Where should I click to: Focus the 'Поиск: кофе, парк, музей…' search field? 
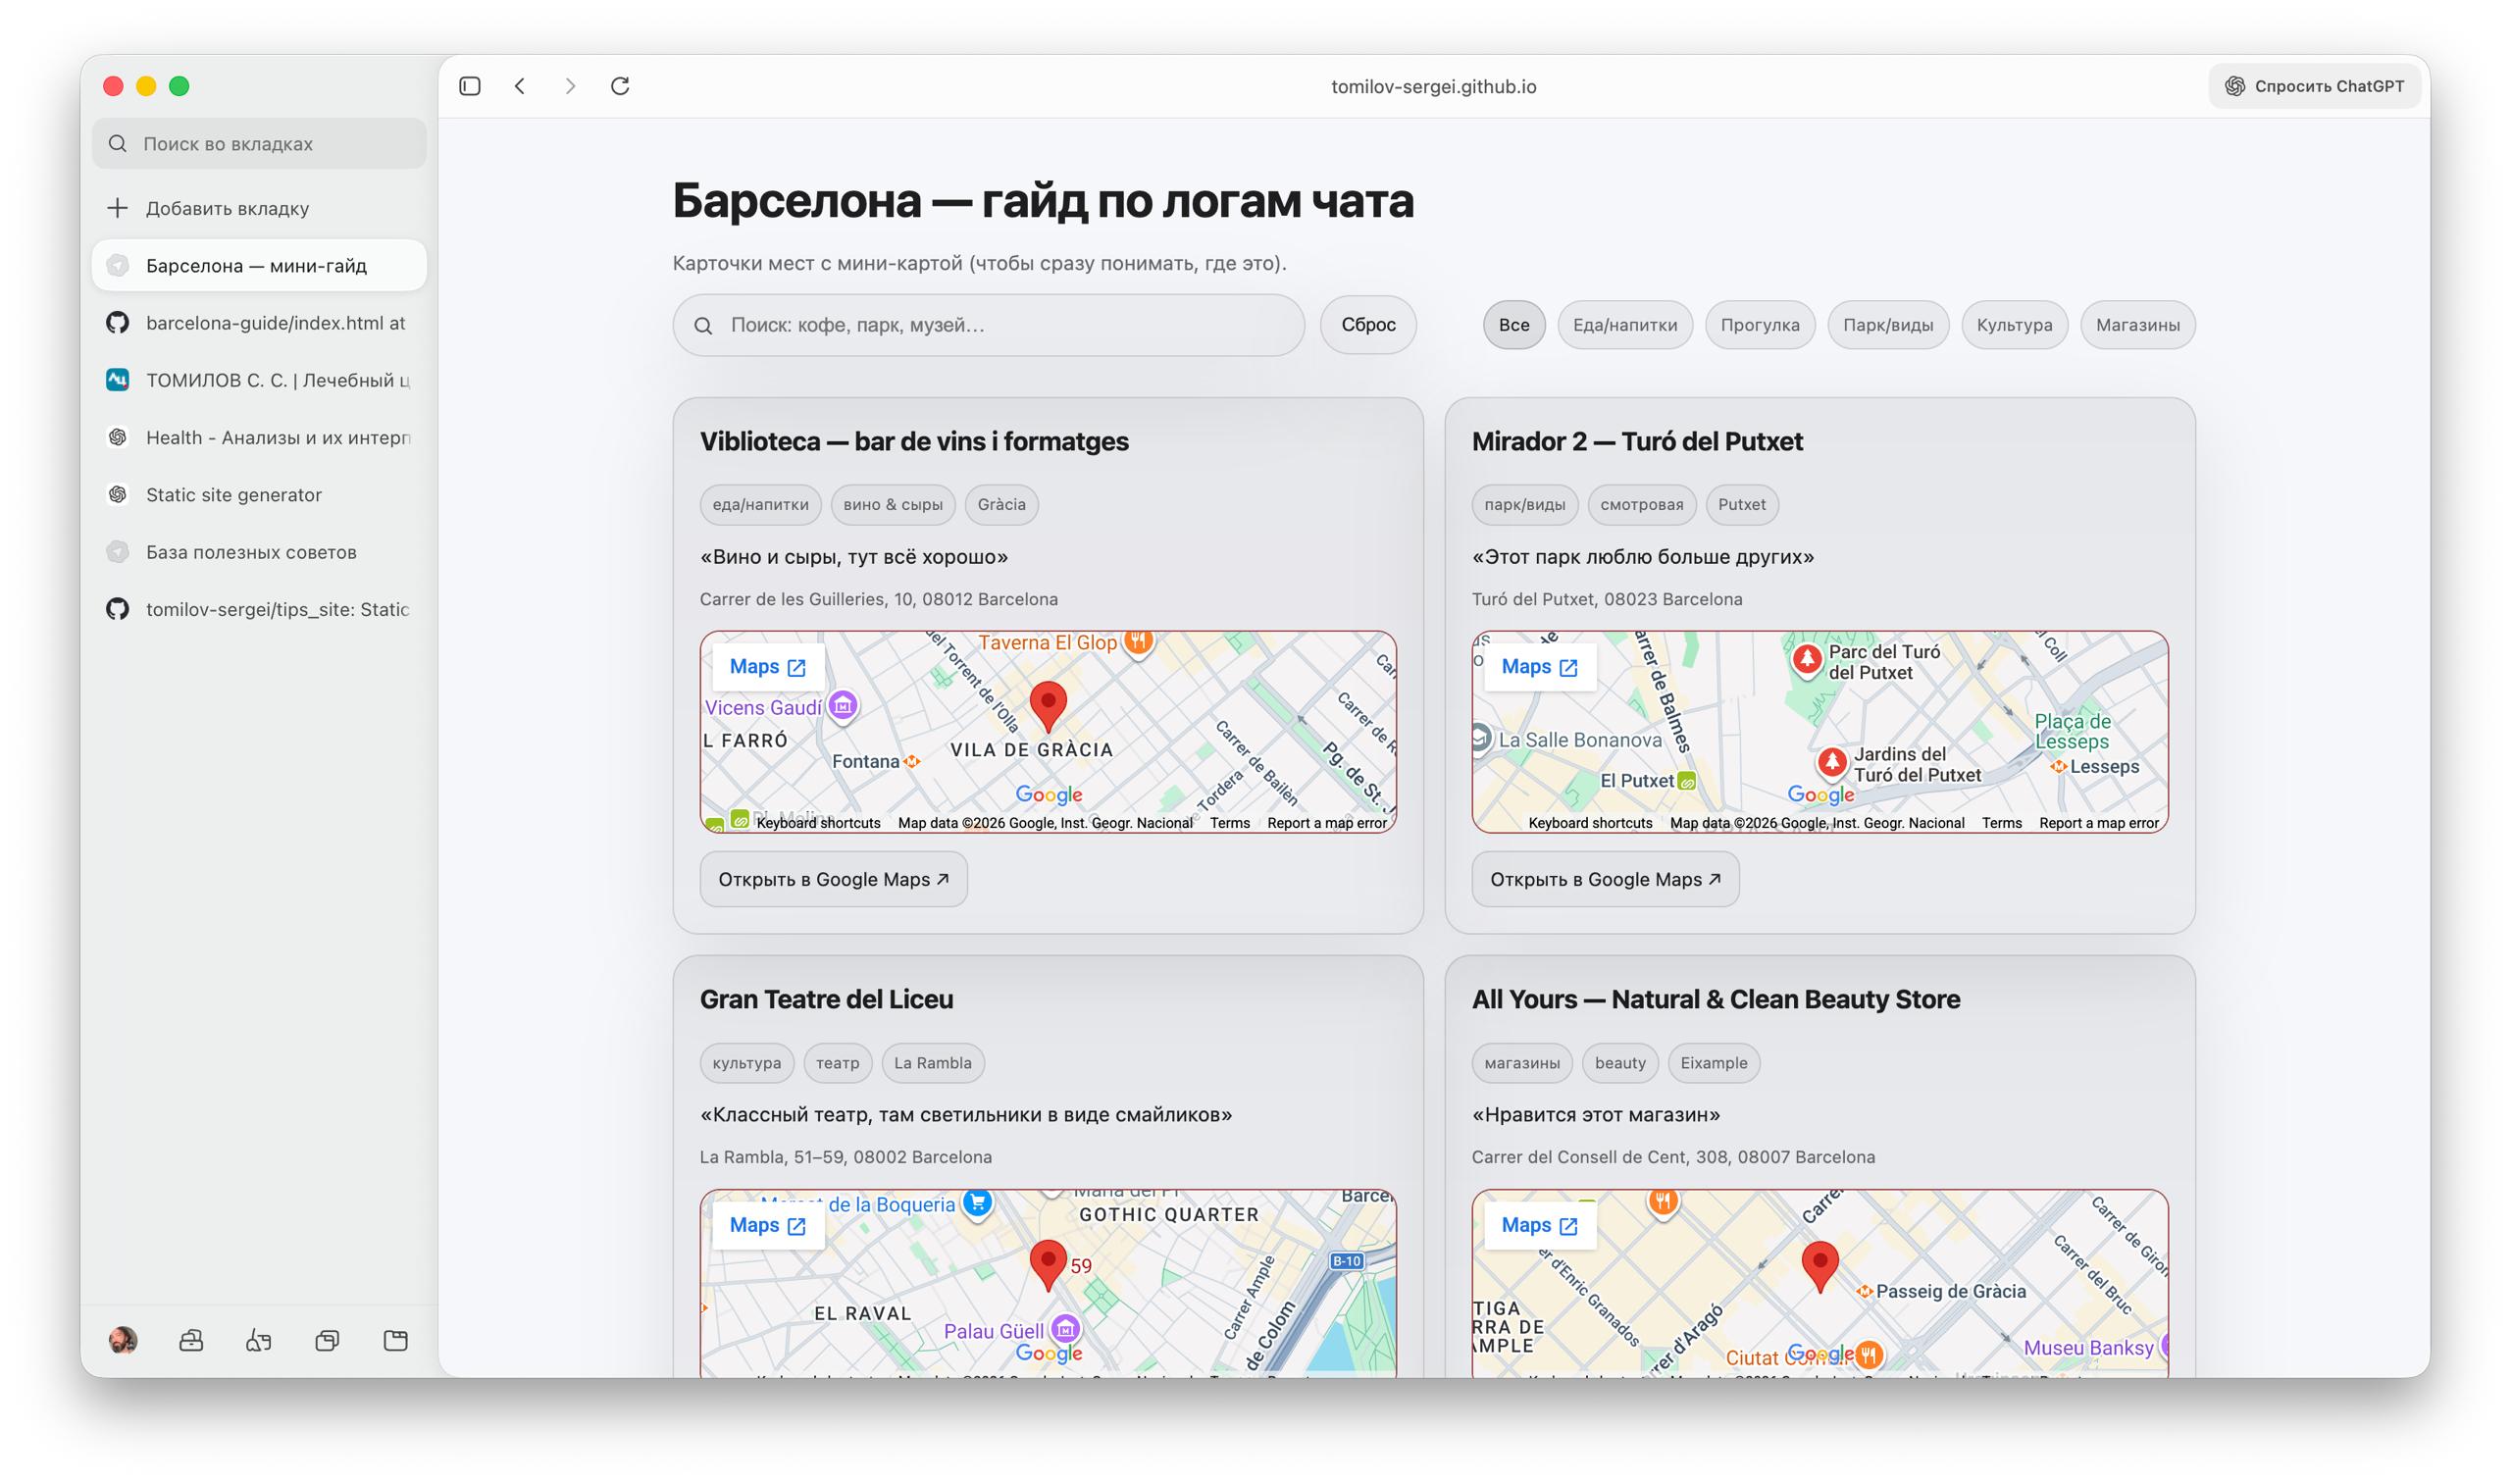click(x=989, y=325)
